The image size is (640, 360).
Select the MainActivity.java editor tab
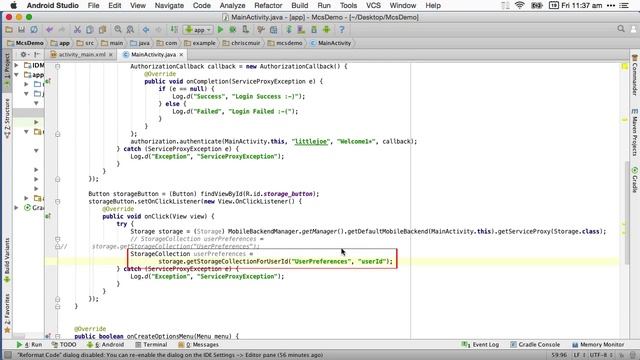coord(153,54)
